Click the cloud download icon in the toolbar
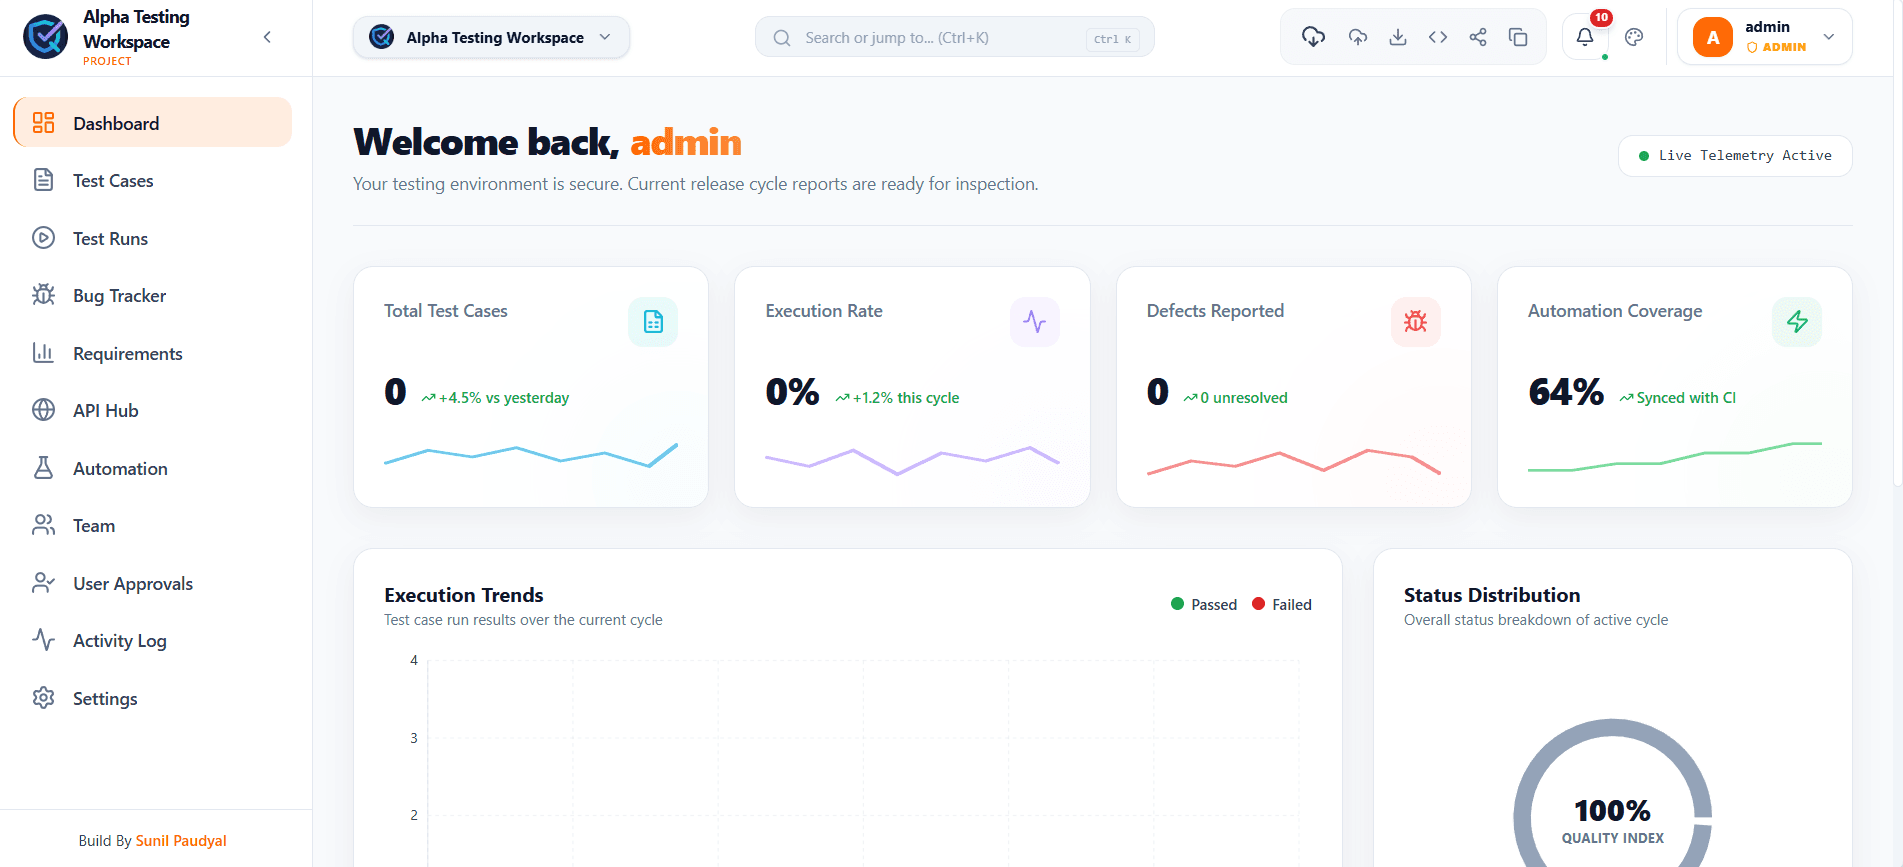The height and width of the screenshot is (867, 1903). coord(1313,37)
